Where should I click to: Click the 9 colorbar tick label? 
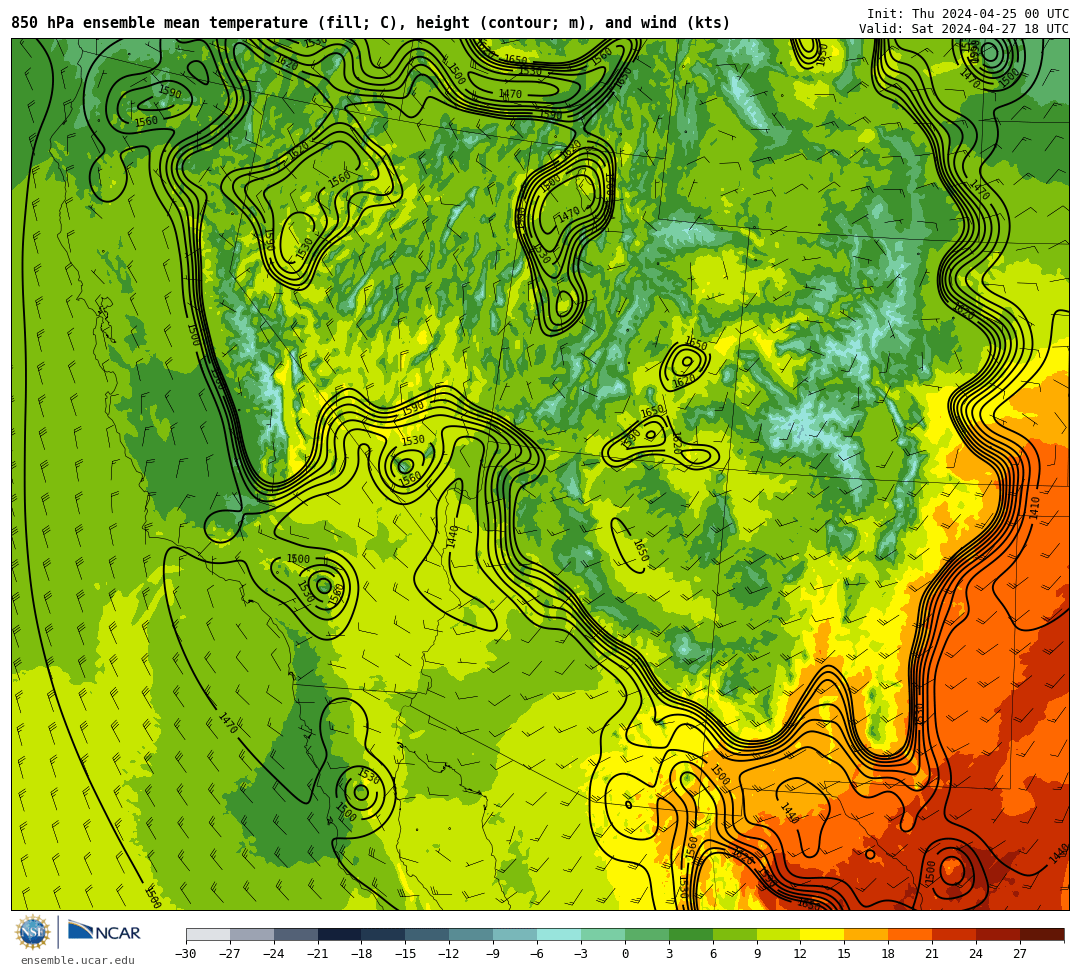757,954
